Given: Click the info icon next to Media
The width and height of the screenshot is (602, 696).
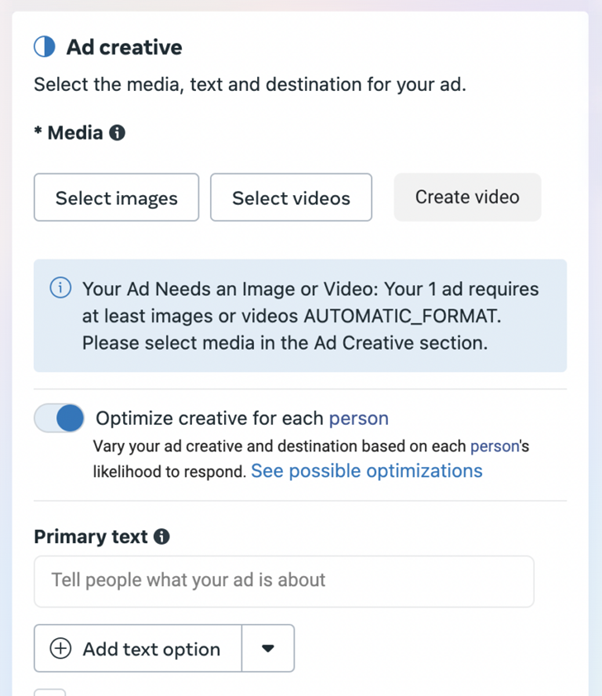Looking at the screenshot, I should pyautogui.click(x=117, y=133).
